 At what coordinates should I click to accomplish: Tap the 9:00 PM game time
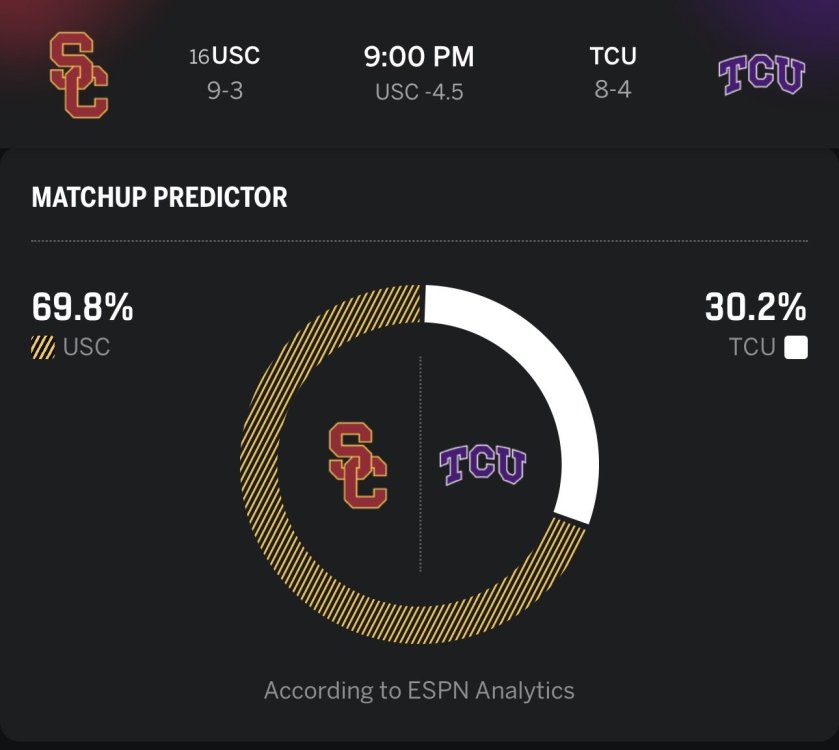pos(419,56)
